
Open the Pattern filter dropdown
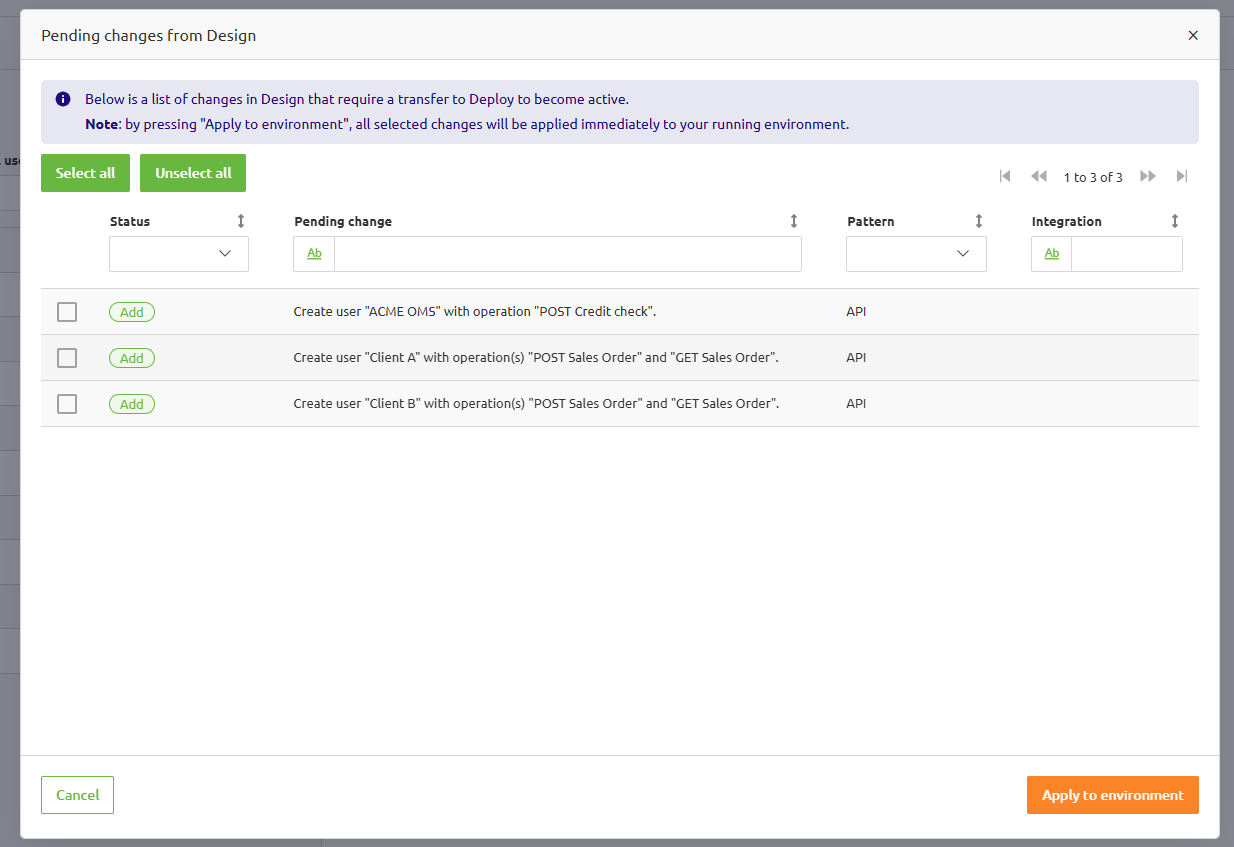916,254
